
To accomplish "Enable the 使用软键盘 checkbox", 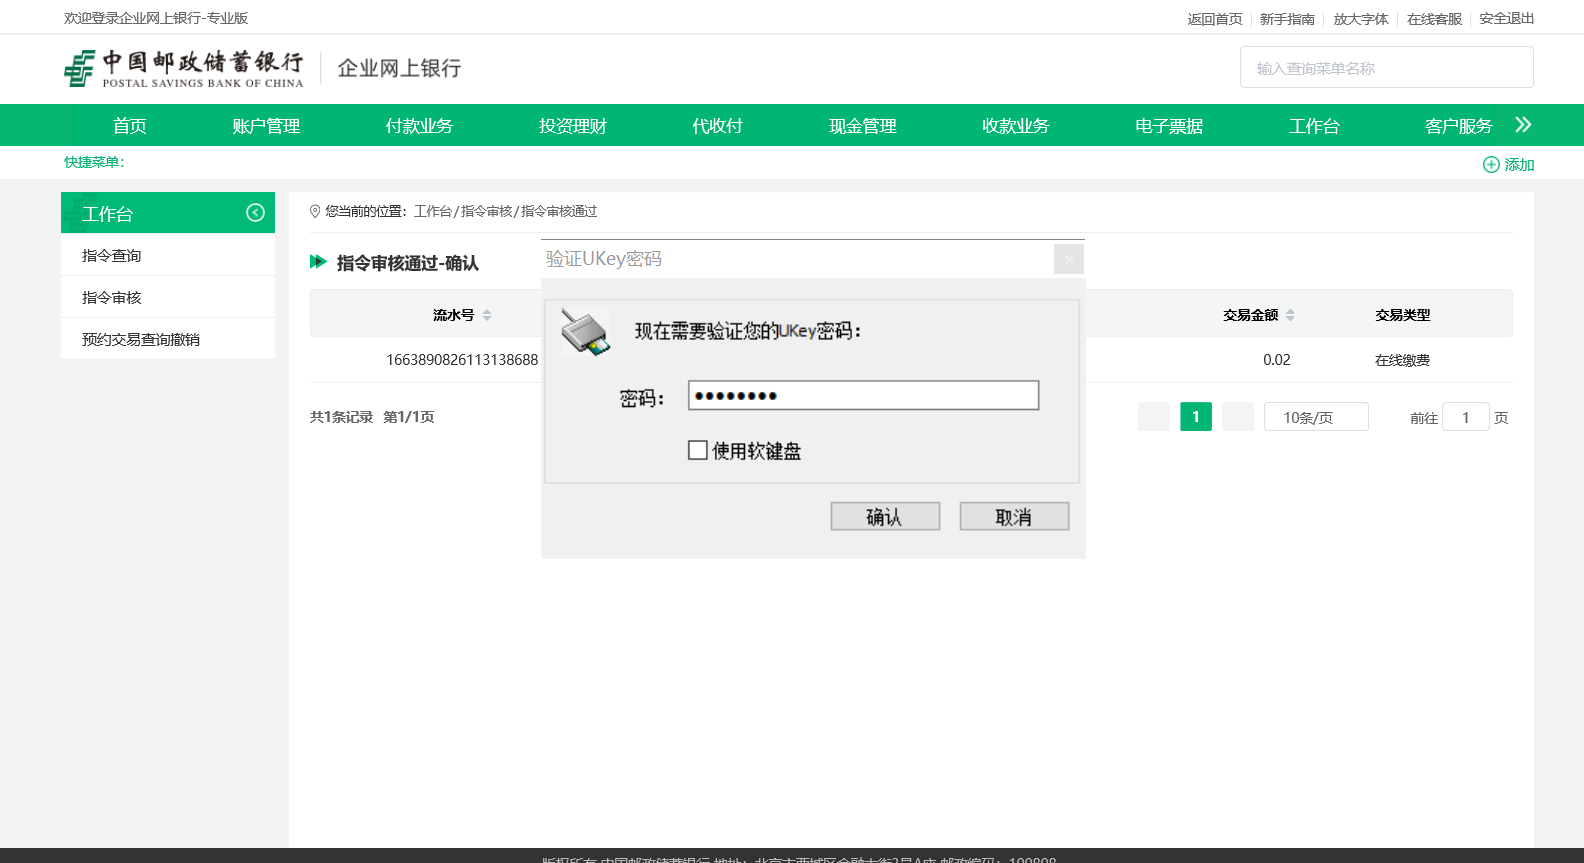I will point(698,451).
